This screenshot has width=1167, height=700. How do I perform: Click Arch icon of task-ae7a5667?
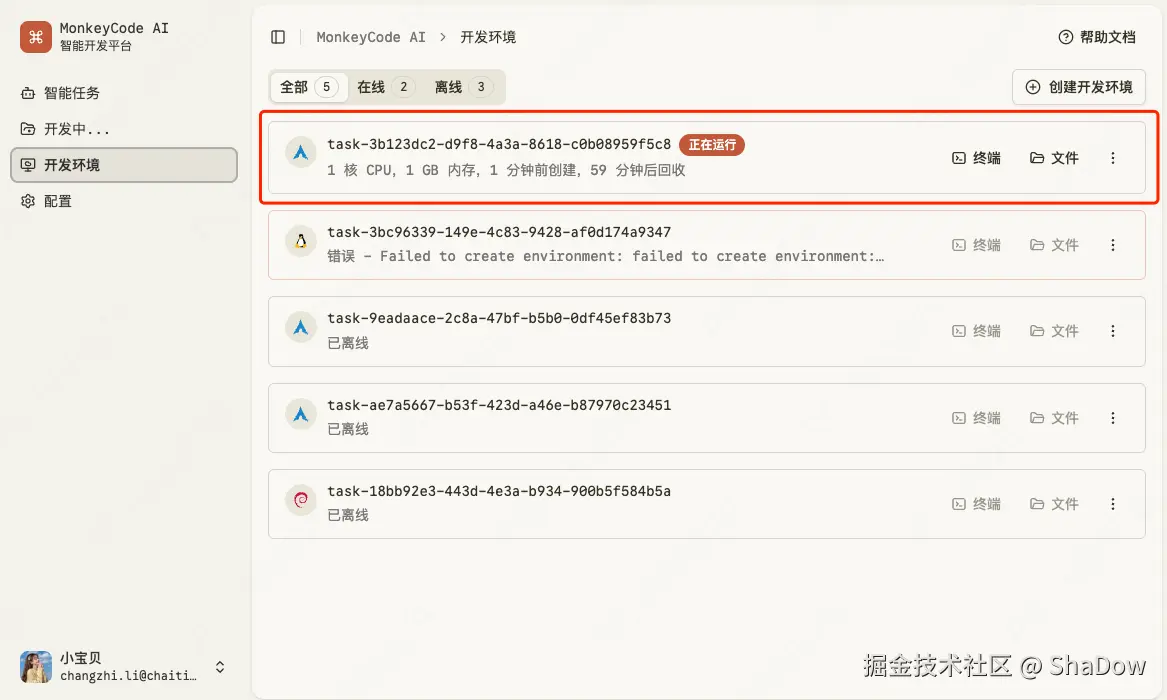tap(301, 414)
